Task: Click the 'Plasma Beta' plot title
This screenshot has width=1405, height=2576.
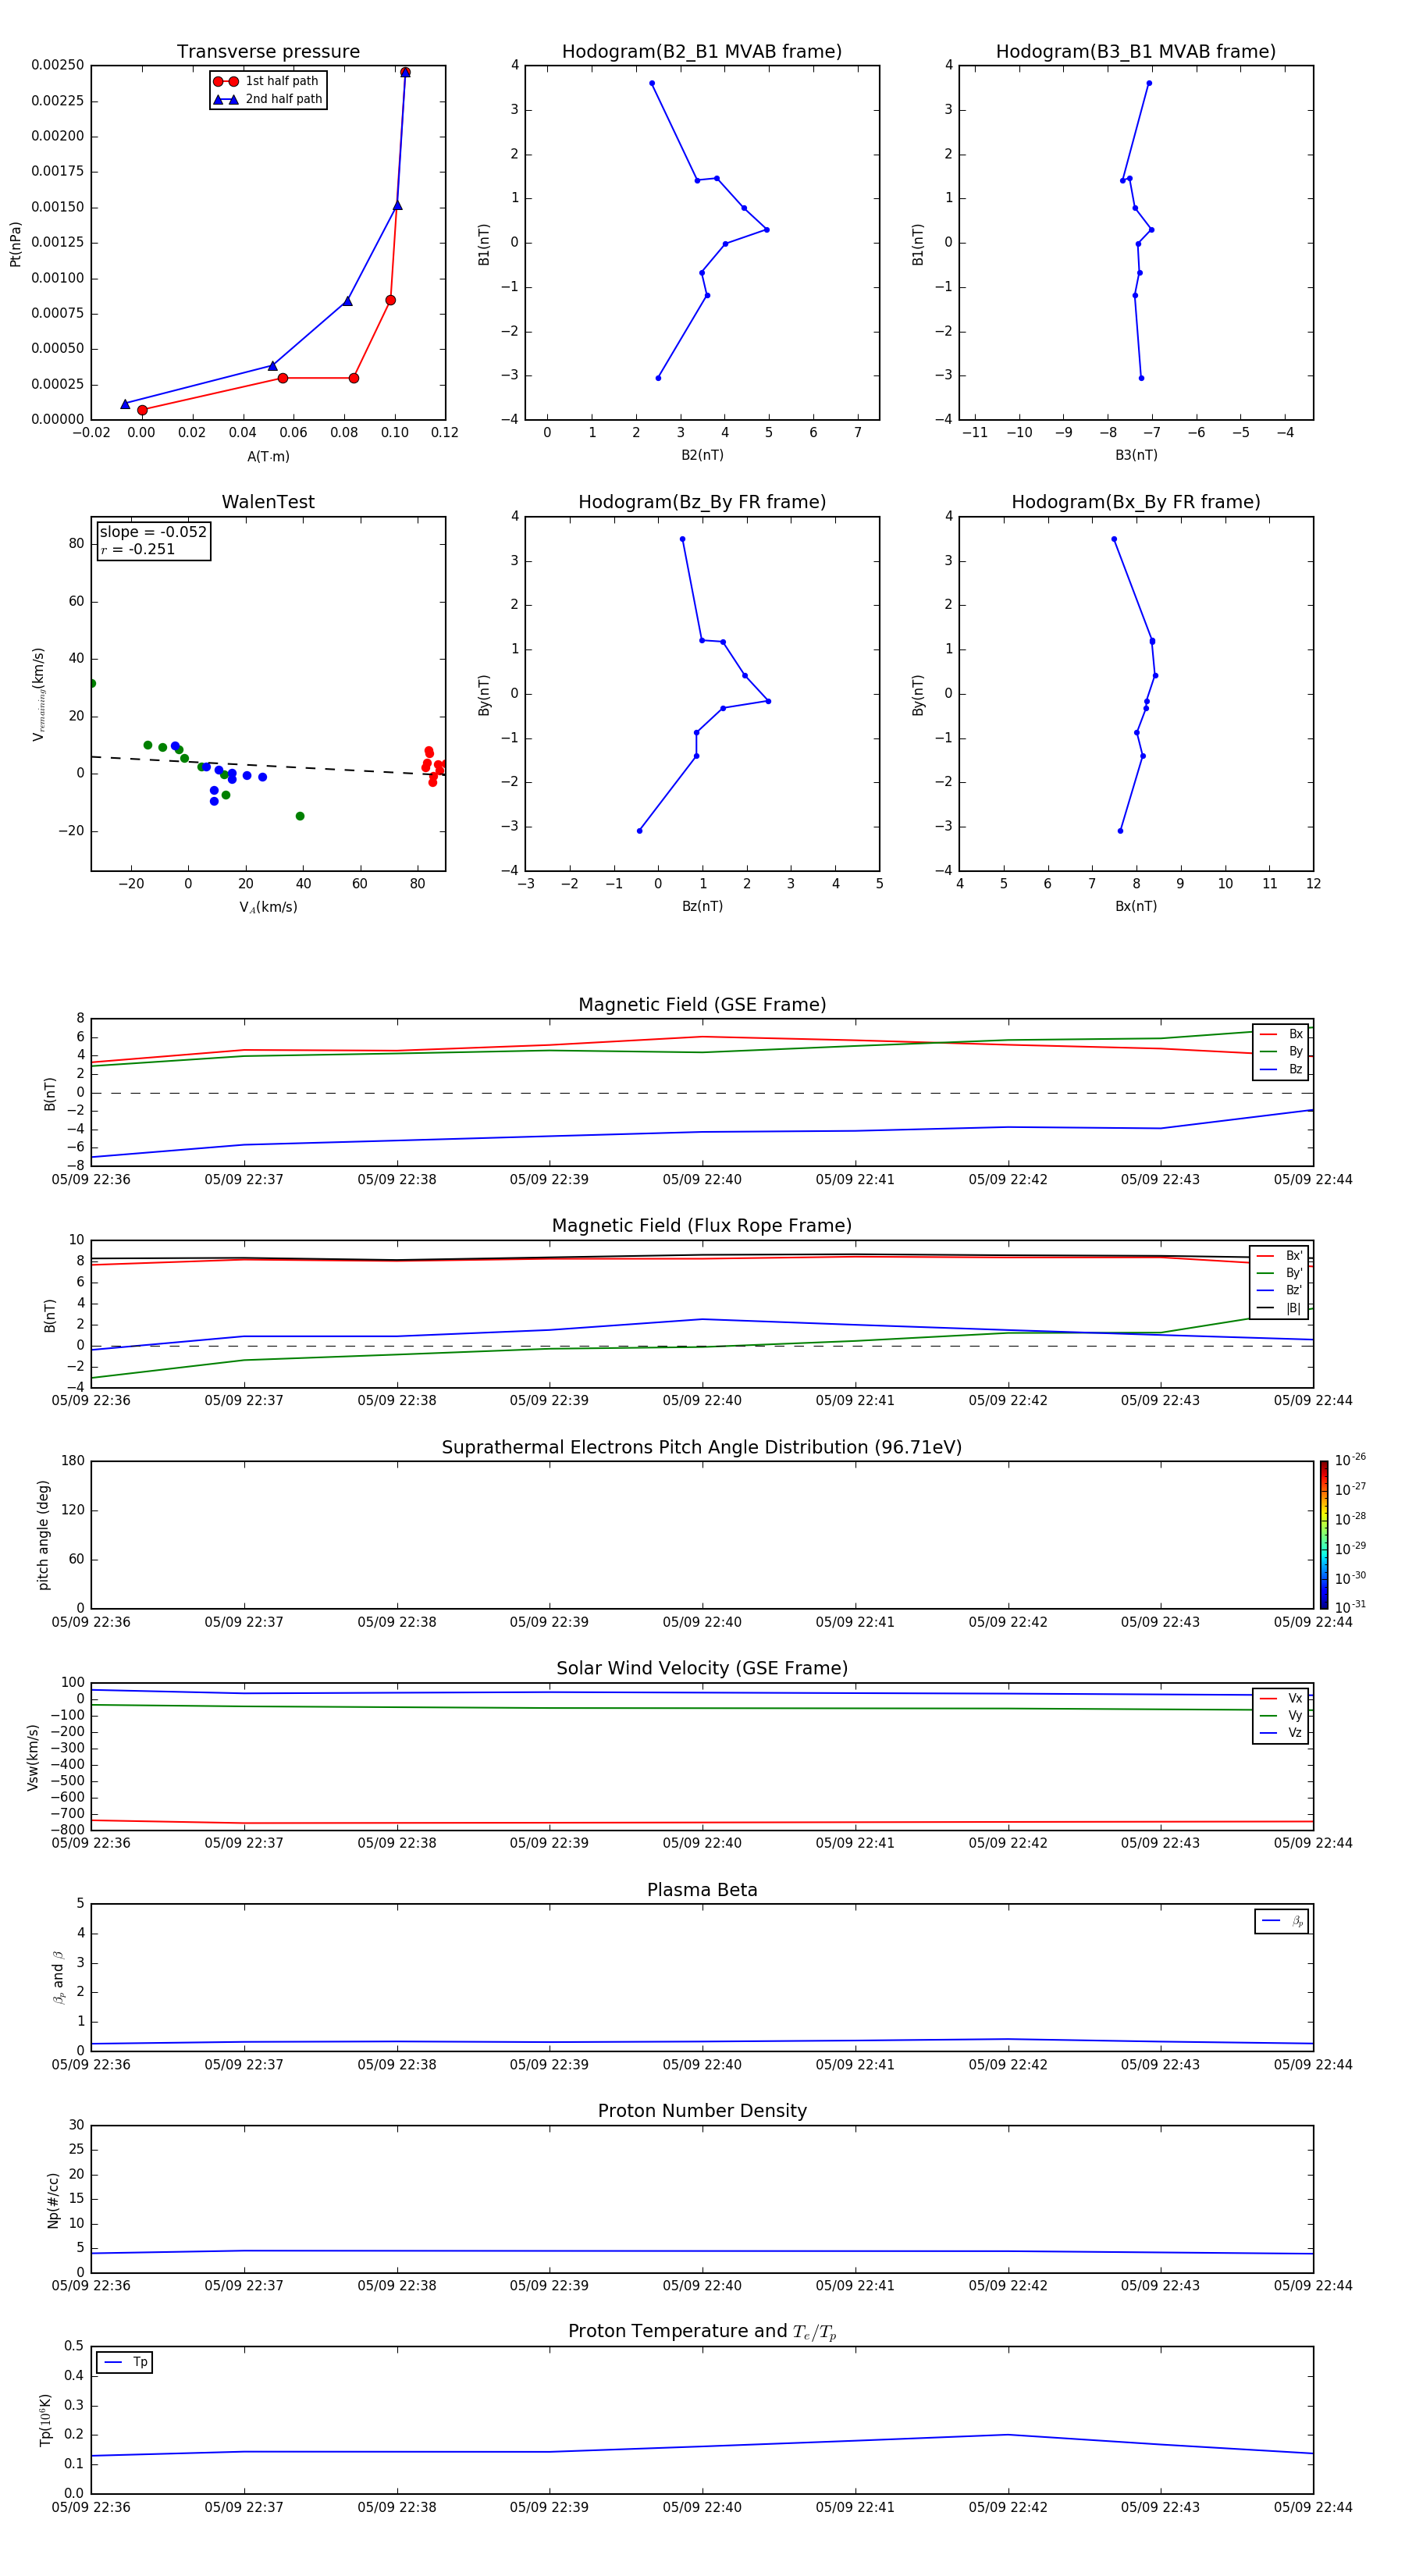Action: [x=702, y=1890]
